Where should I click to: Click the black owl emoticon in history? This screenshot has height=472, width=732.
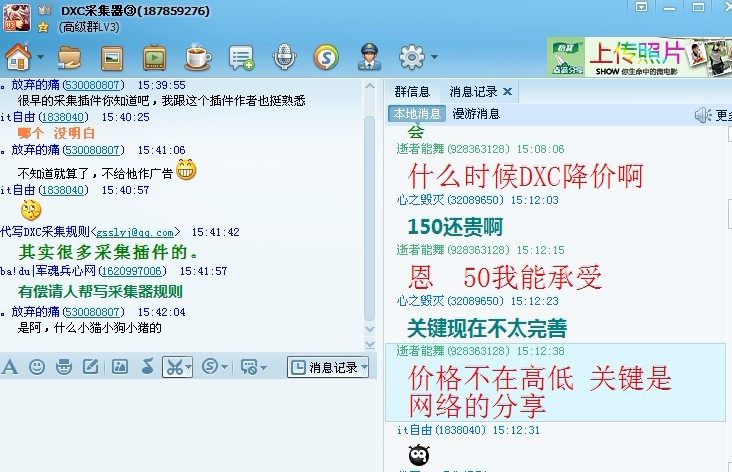419,455
